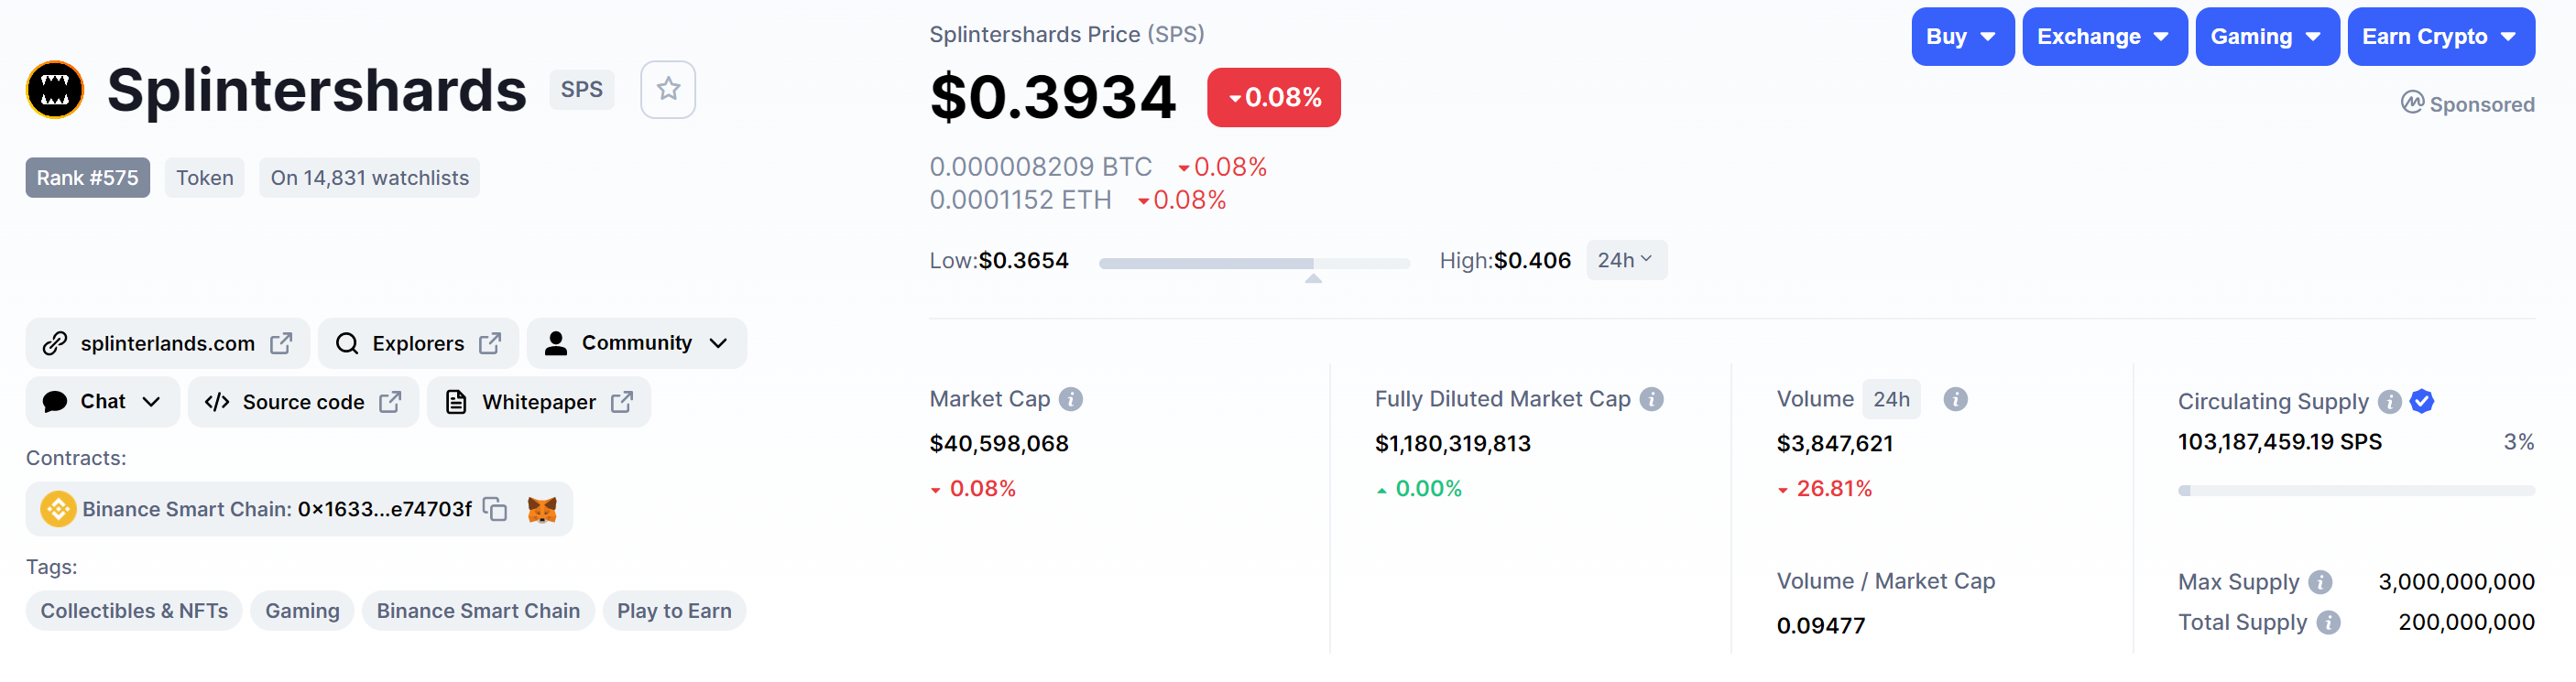Expand the Community dropdown
Viewport: 2576px width, 682px height.
636,343
